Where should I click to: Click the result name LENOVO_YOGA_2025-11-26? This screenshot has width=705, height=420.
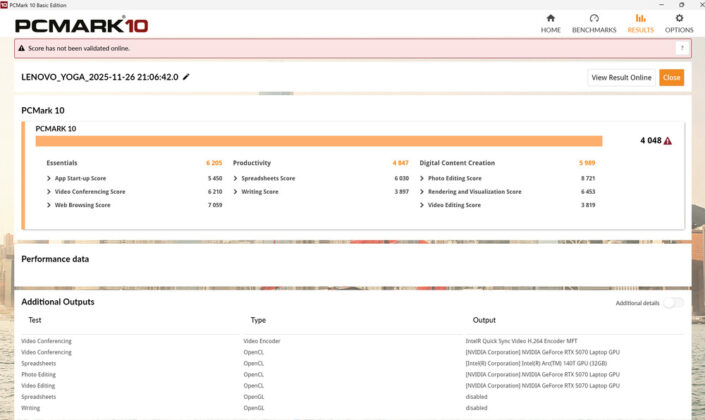tap(100, 77)
